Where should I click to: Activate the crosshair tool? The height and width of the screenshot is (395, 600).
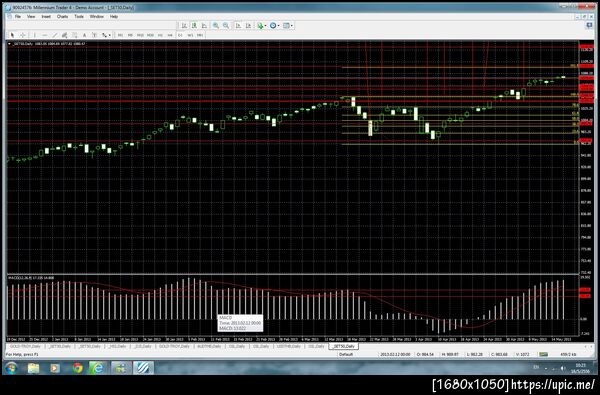[23, 35]
